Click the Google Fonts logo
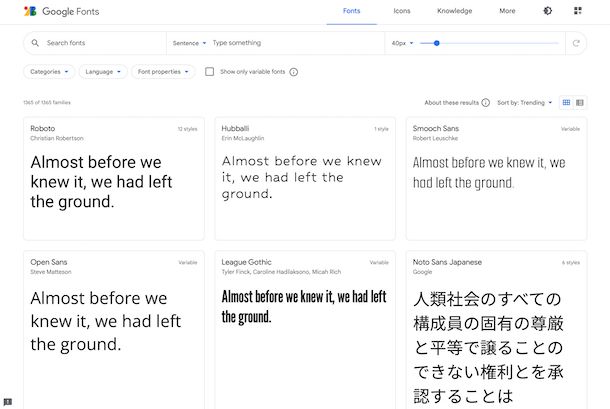The image size is (610, 409). (61, 11)
